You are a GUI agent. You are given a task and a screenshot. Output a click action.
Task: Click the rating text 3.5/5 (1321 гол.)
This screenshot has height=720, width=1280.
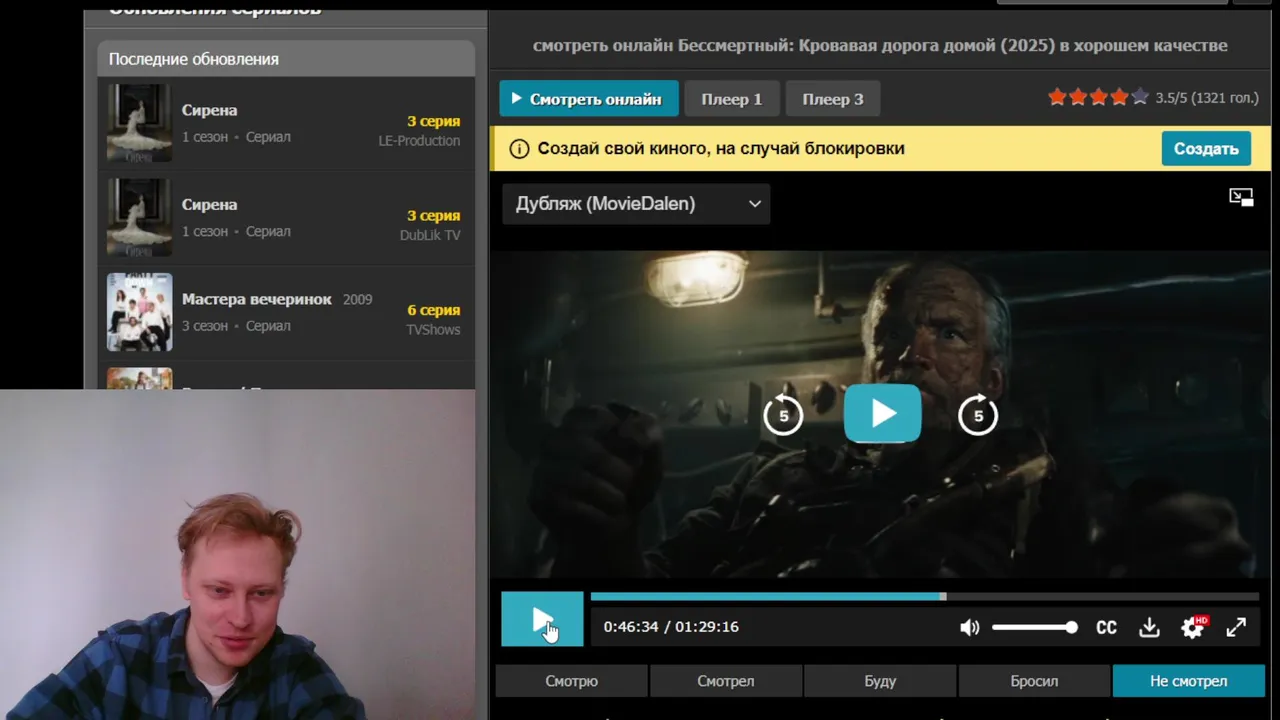click(1207, 98)
